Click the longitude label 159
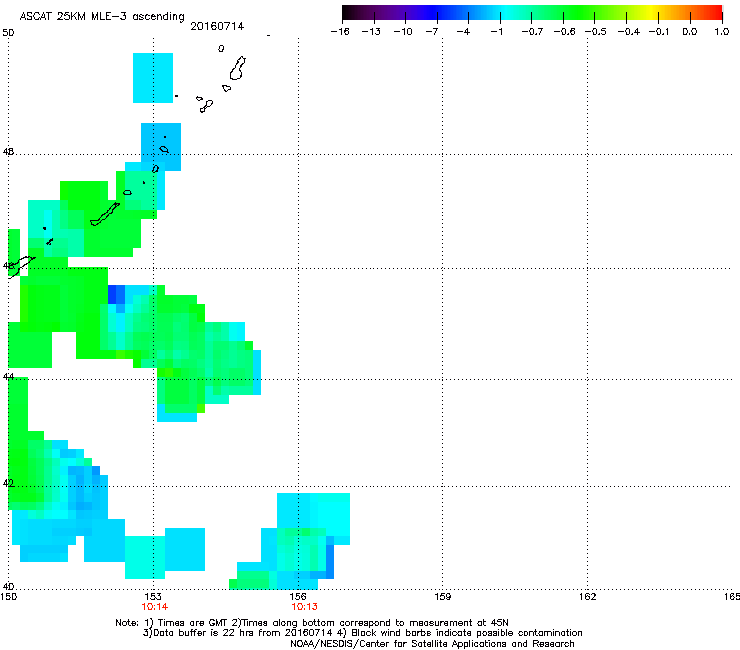Image resolution: width=740 pixels, height=650 pixels. 443,597
